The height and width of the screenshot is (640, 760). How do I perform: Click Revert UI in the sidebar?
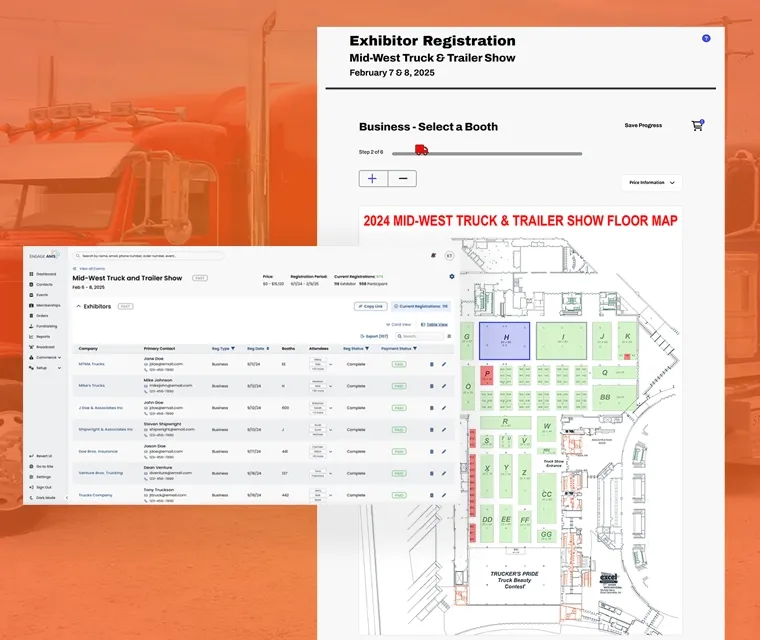(x=41, y=456)
